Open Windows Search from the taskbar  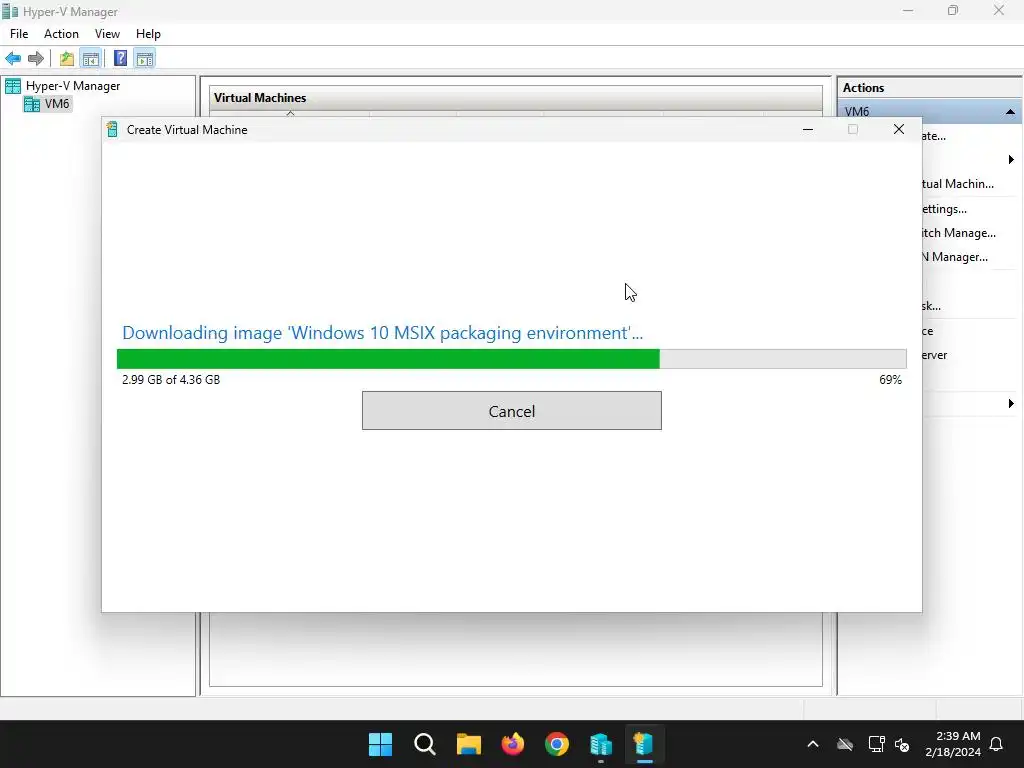[424, 744]
